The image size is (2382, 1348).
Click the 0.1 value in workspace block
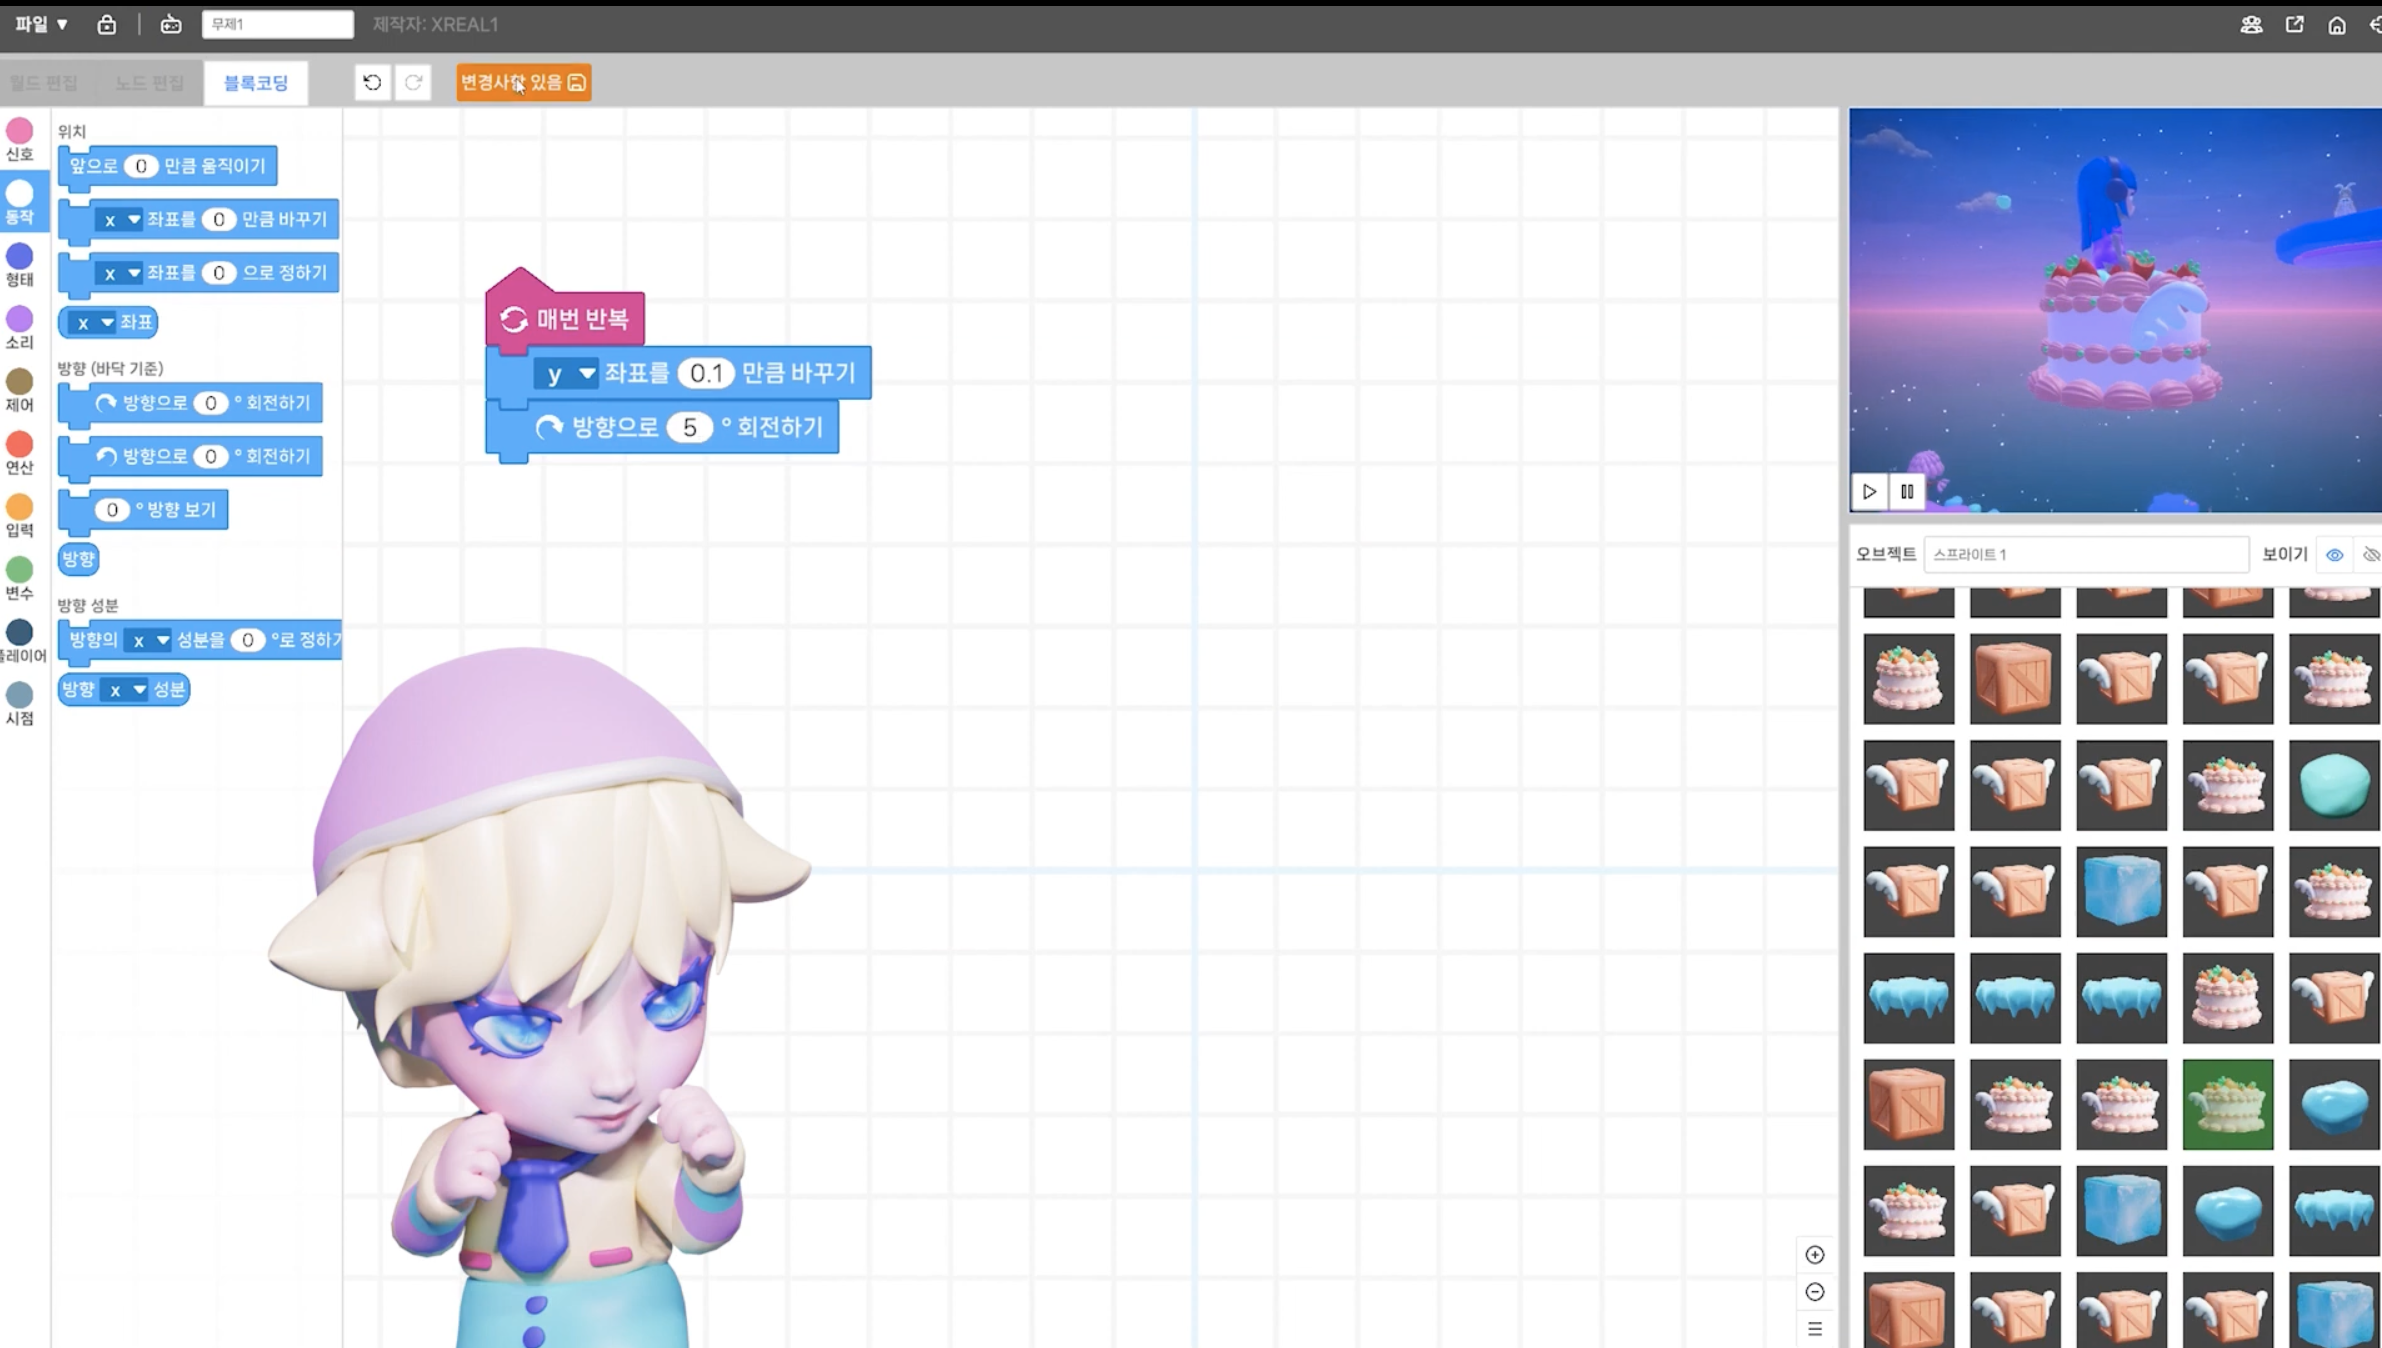click(706, 373)
